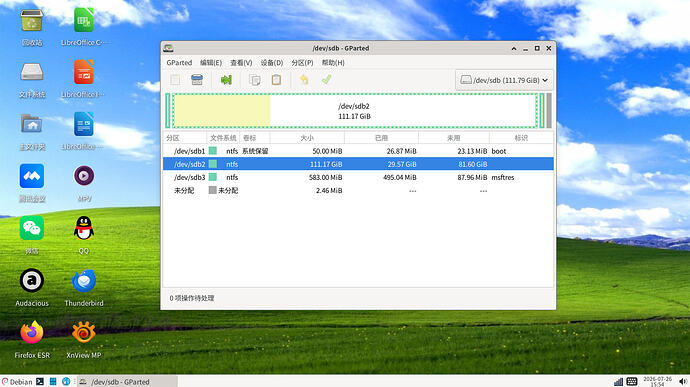The image size is (690, 387).
Task: Launch the terminal from the taskbar
Action: (40, 382)
